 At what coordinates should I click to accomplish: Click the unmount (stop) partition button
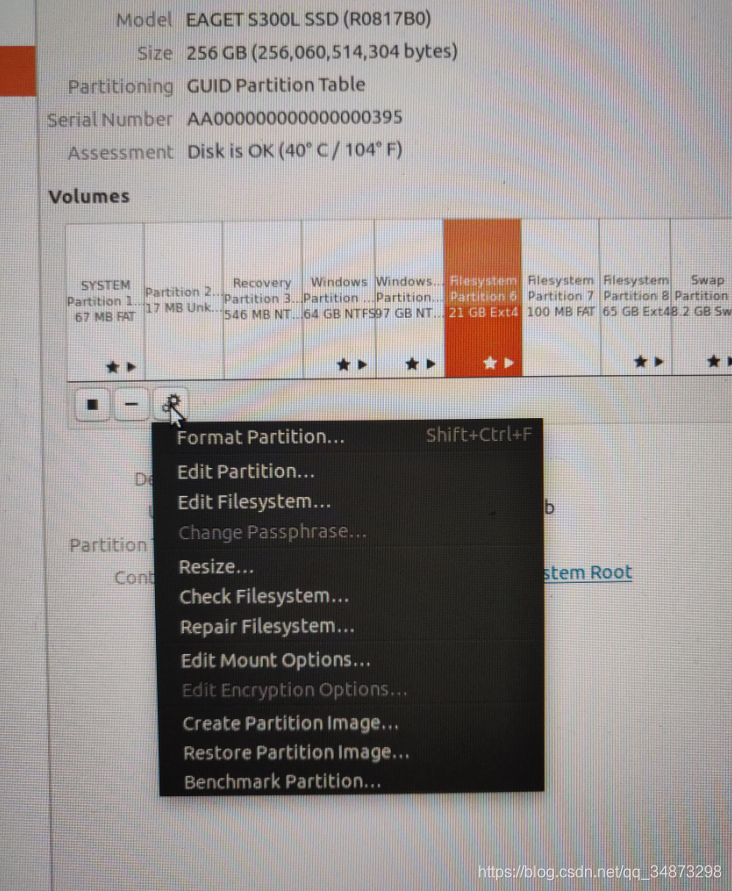(92, 405)
